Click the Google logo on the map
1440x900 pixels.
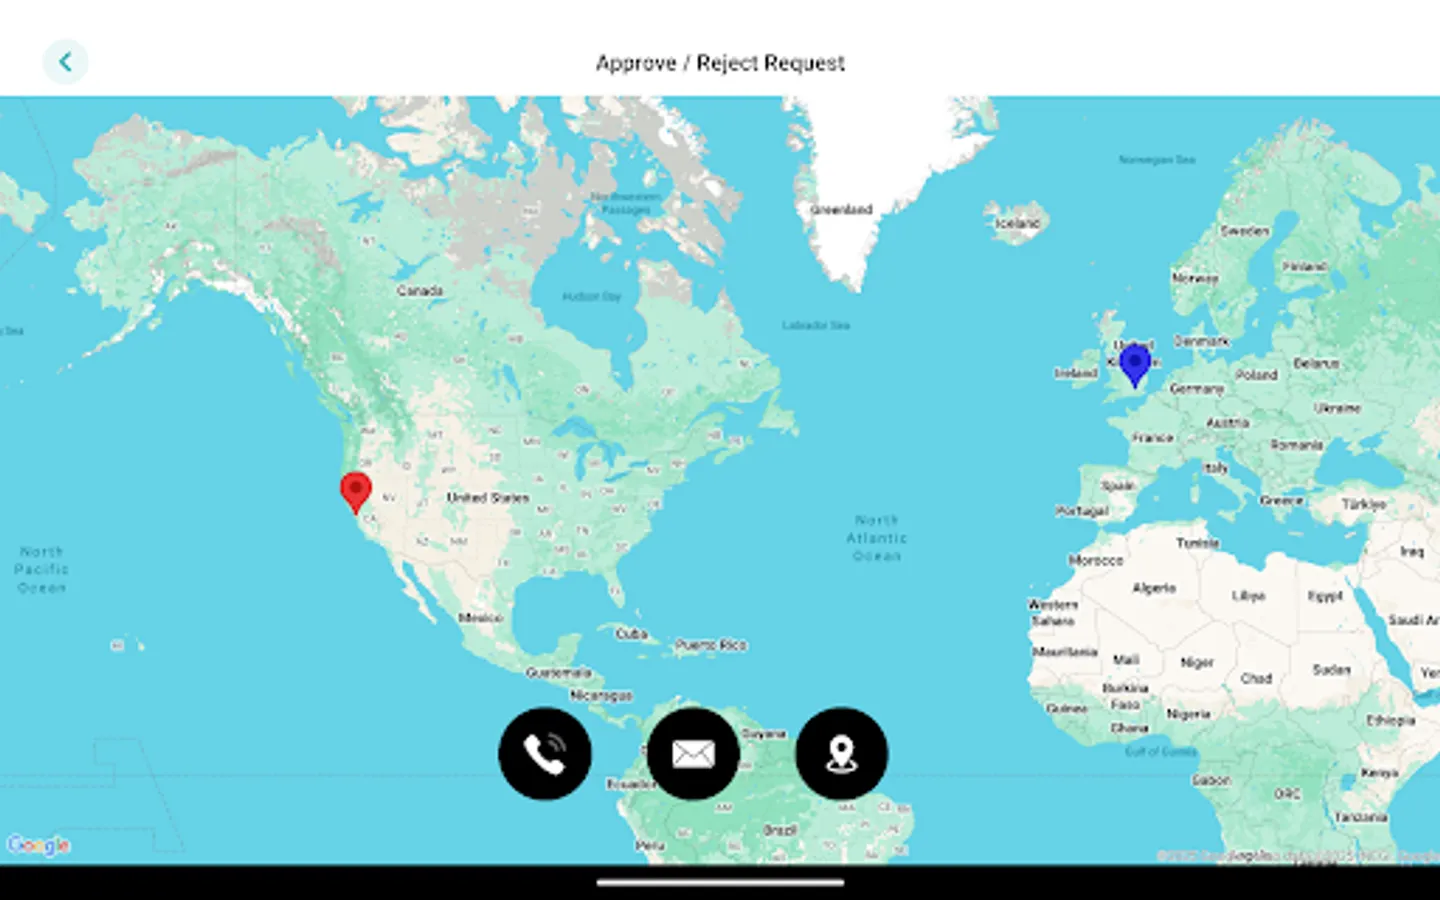coord(40,845)
